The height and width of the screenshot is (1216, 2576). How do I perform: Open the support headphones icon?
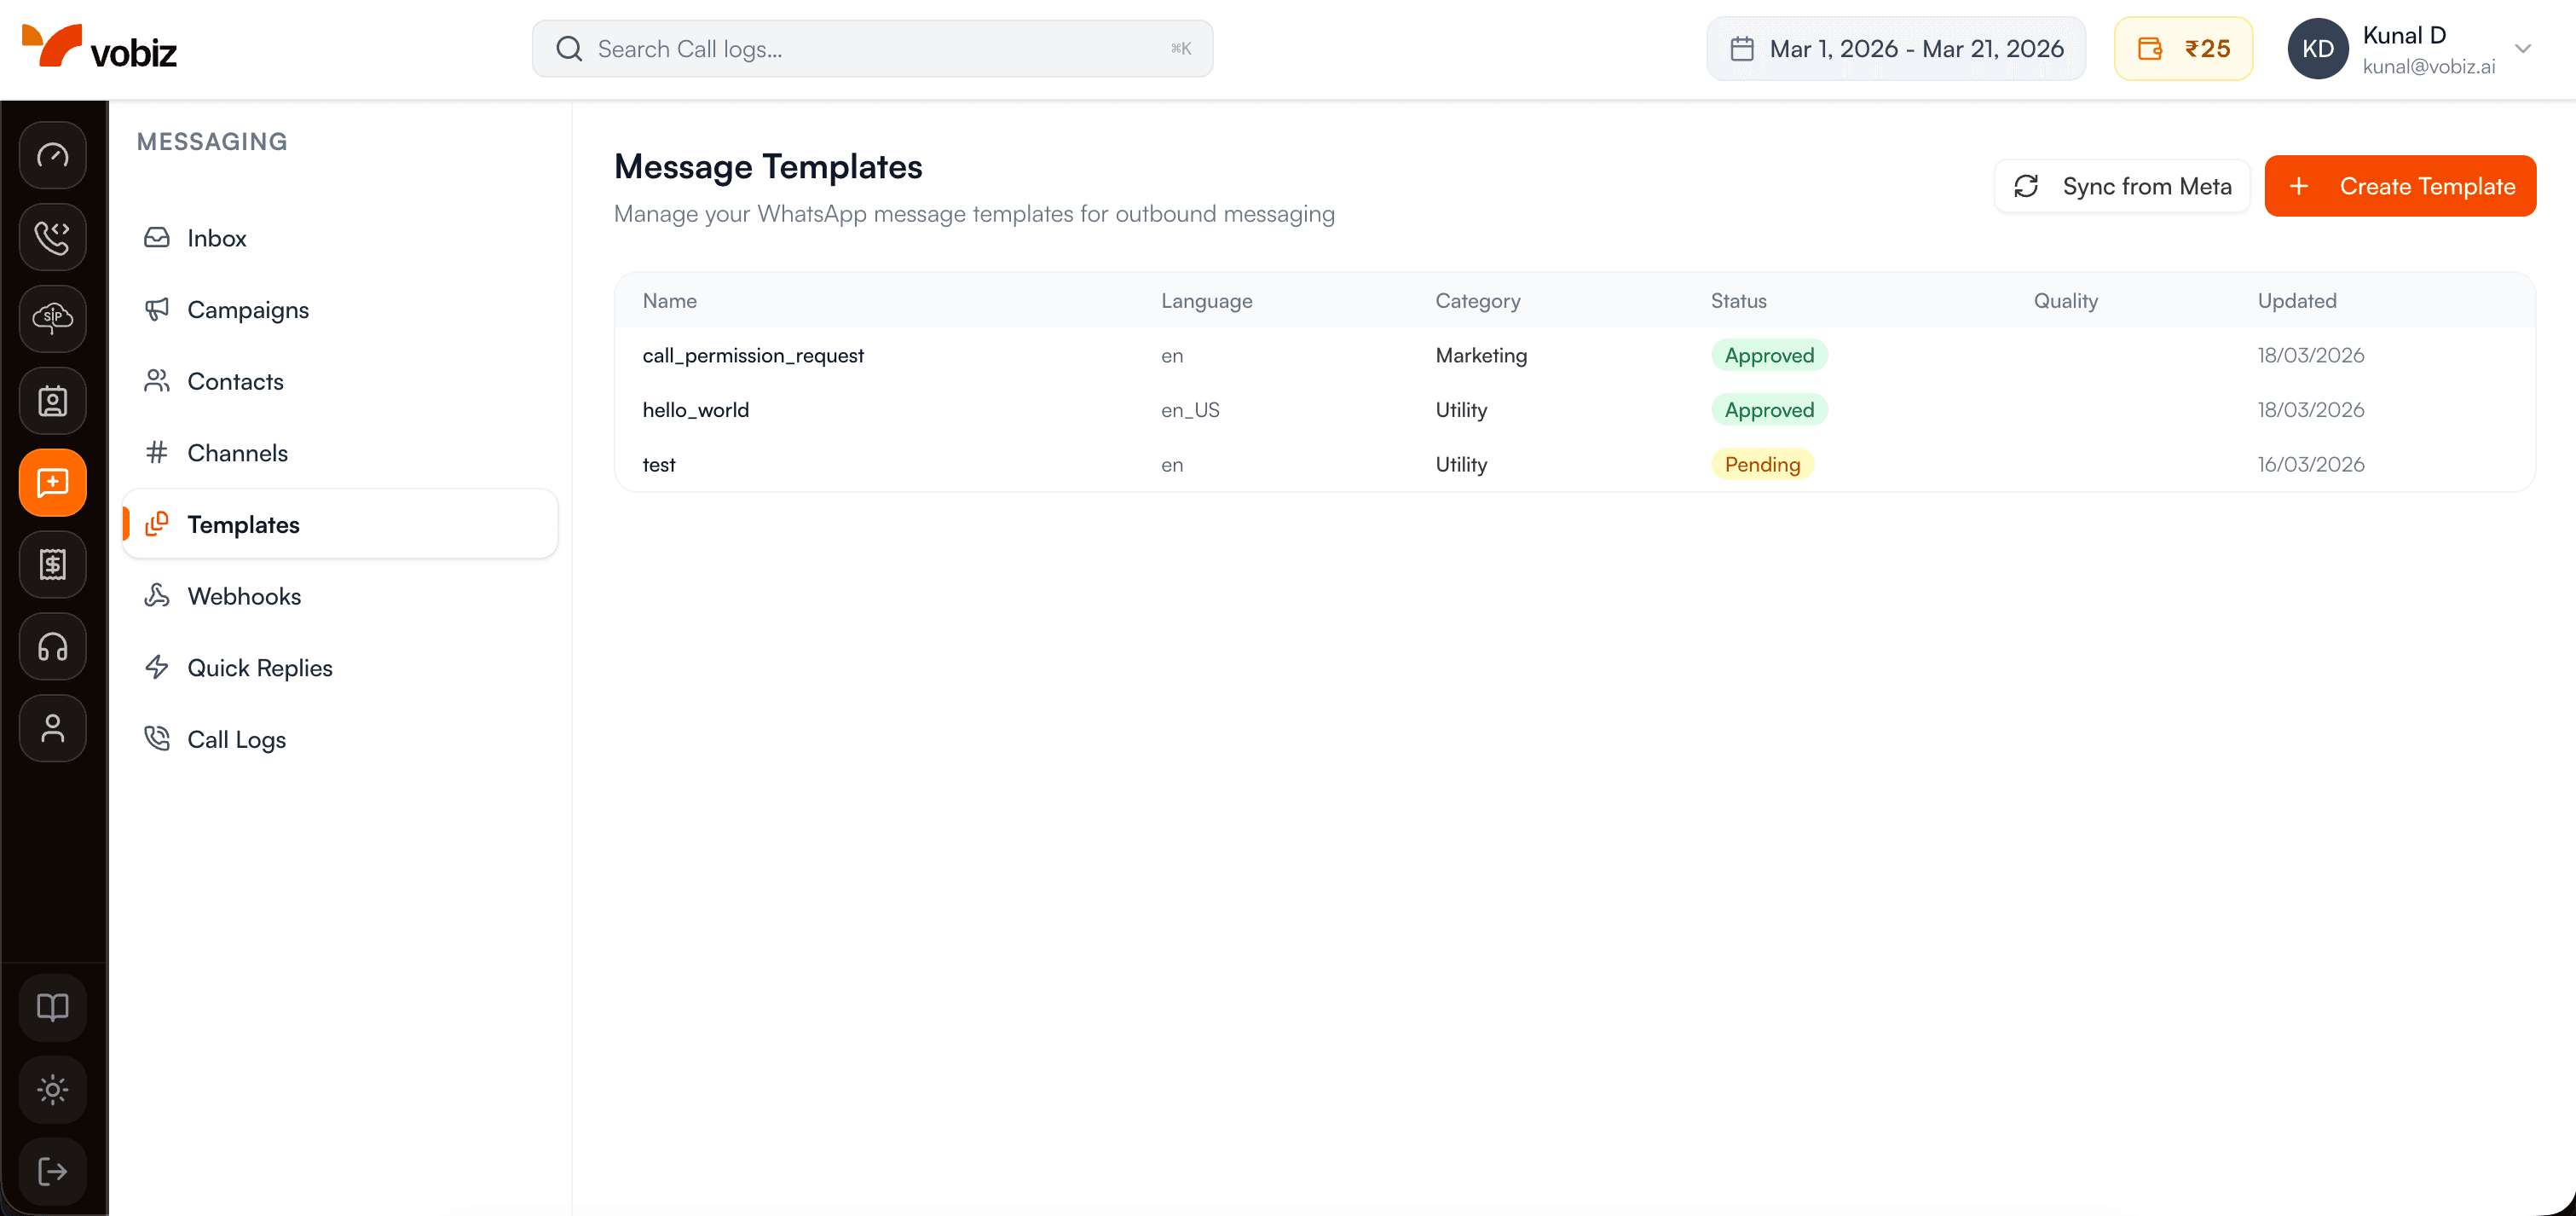pos(52,646)
